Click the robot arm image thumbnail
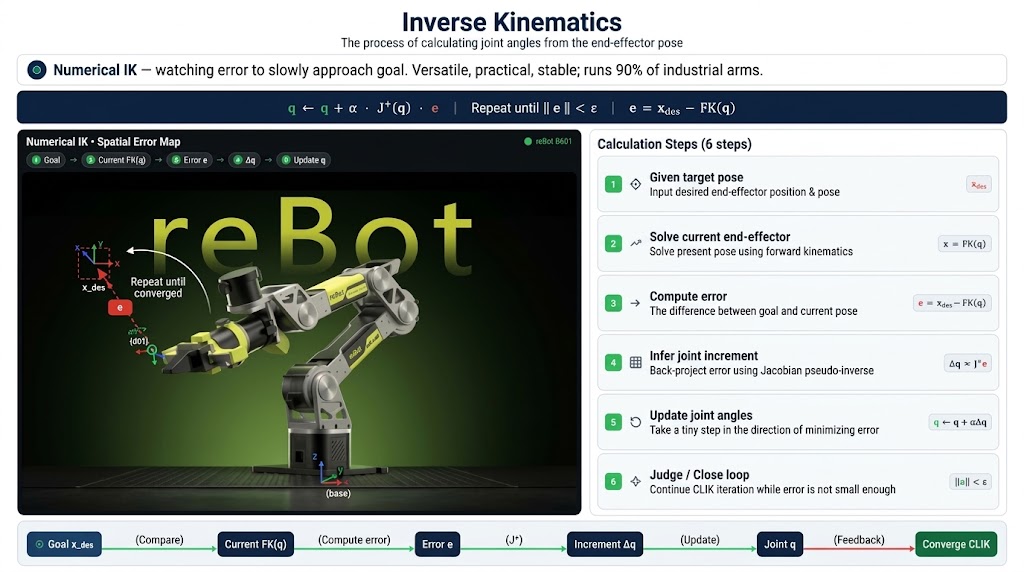 [x=299, y=343]
